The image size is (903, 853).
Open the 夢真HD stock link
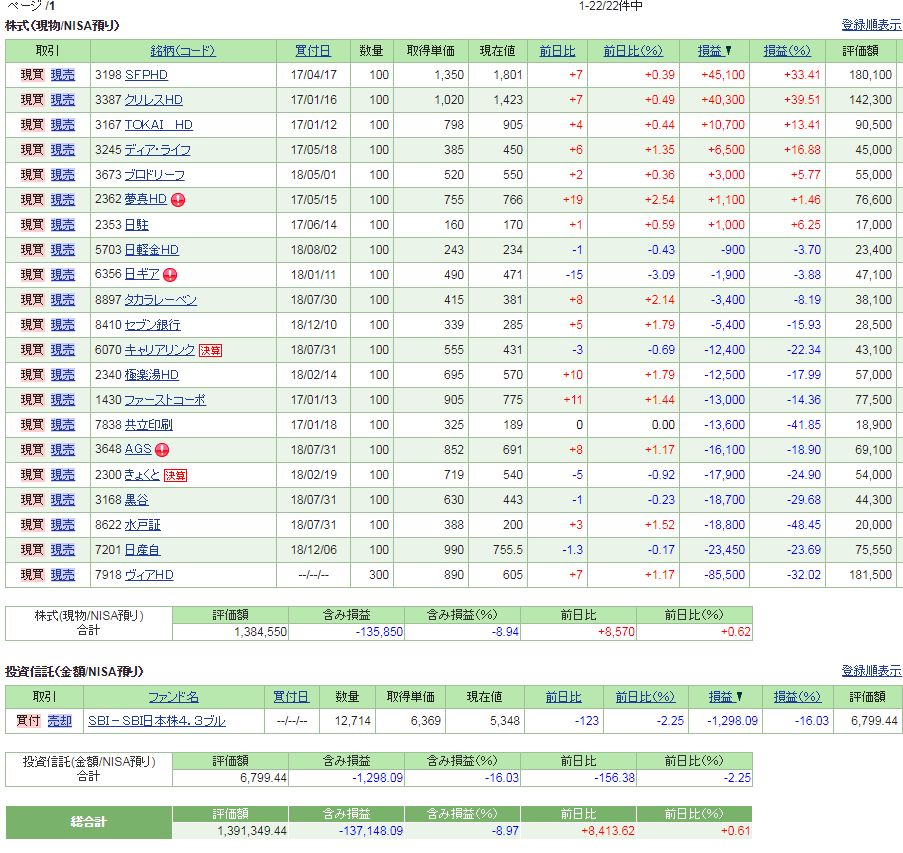146,199
